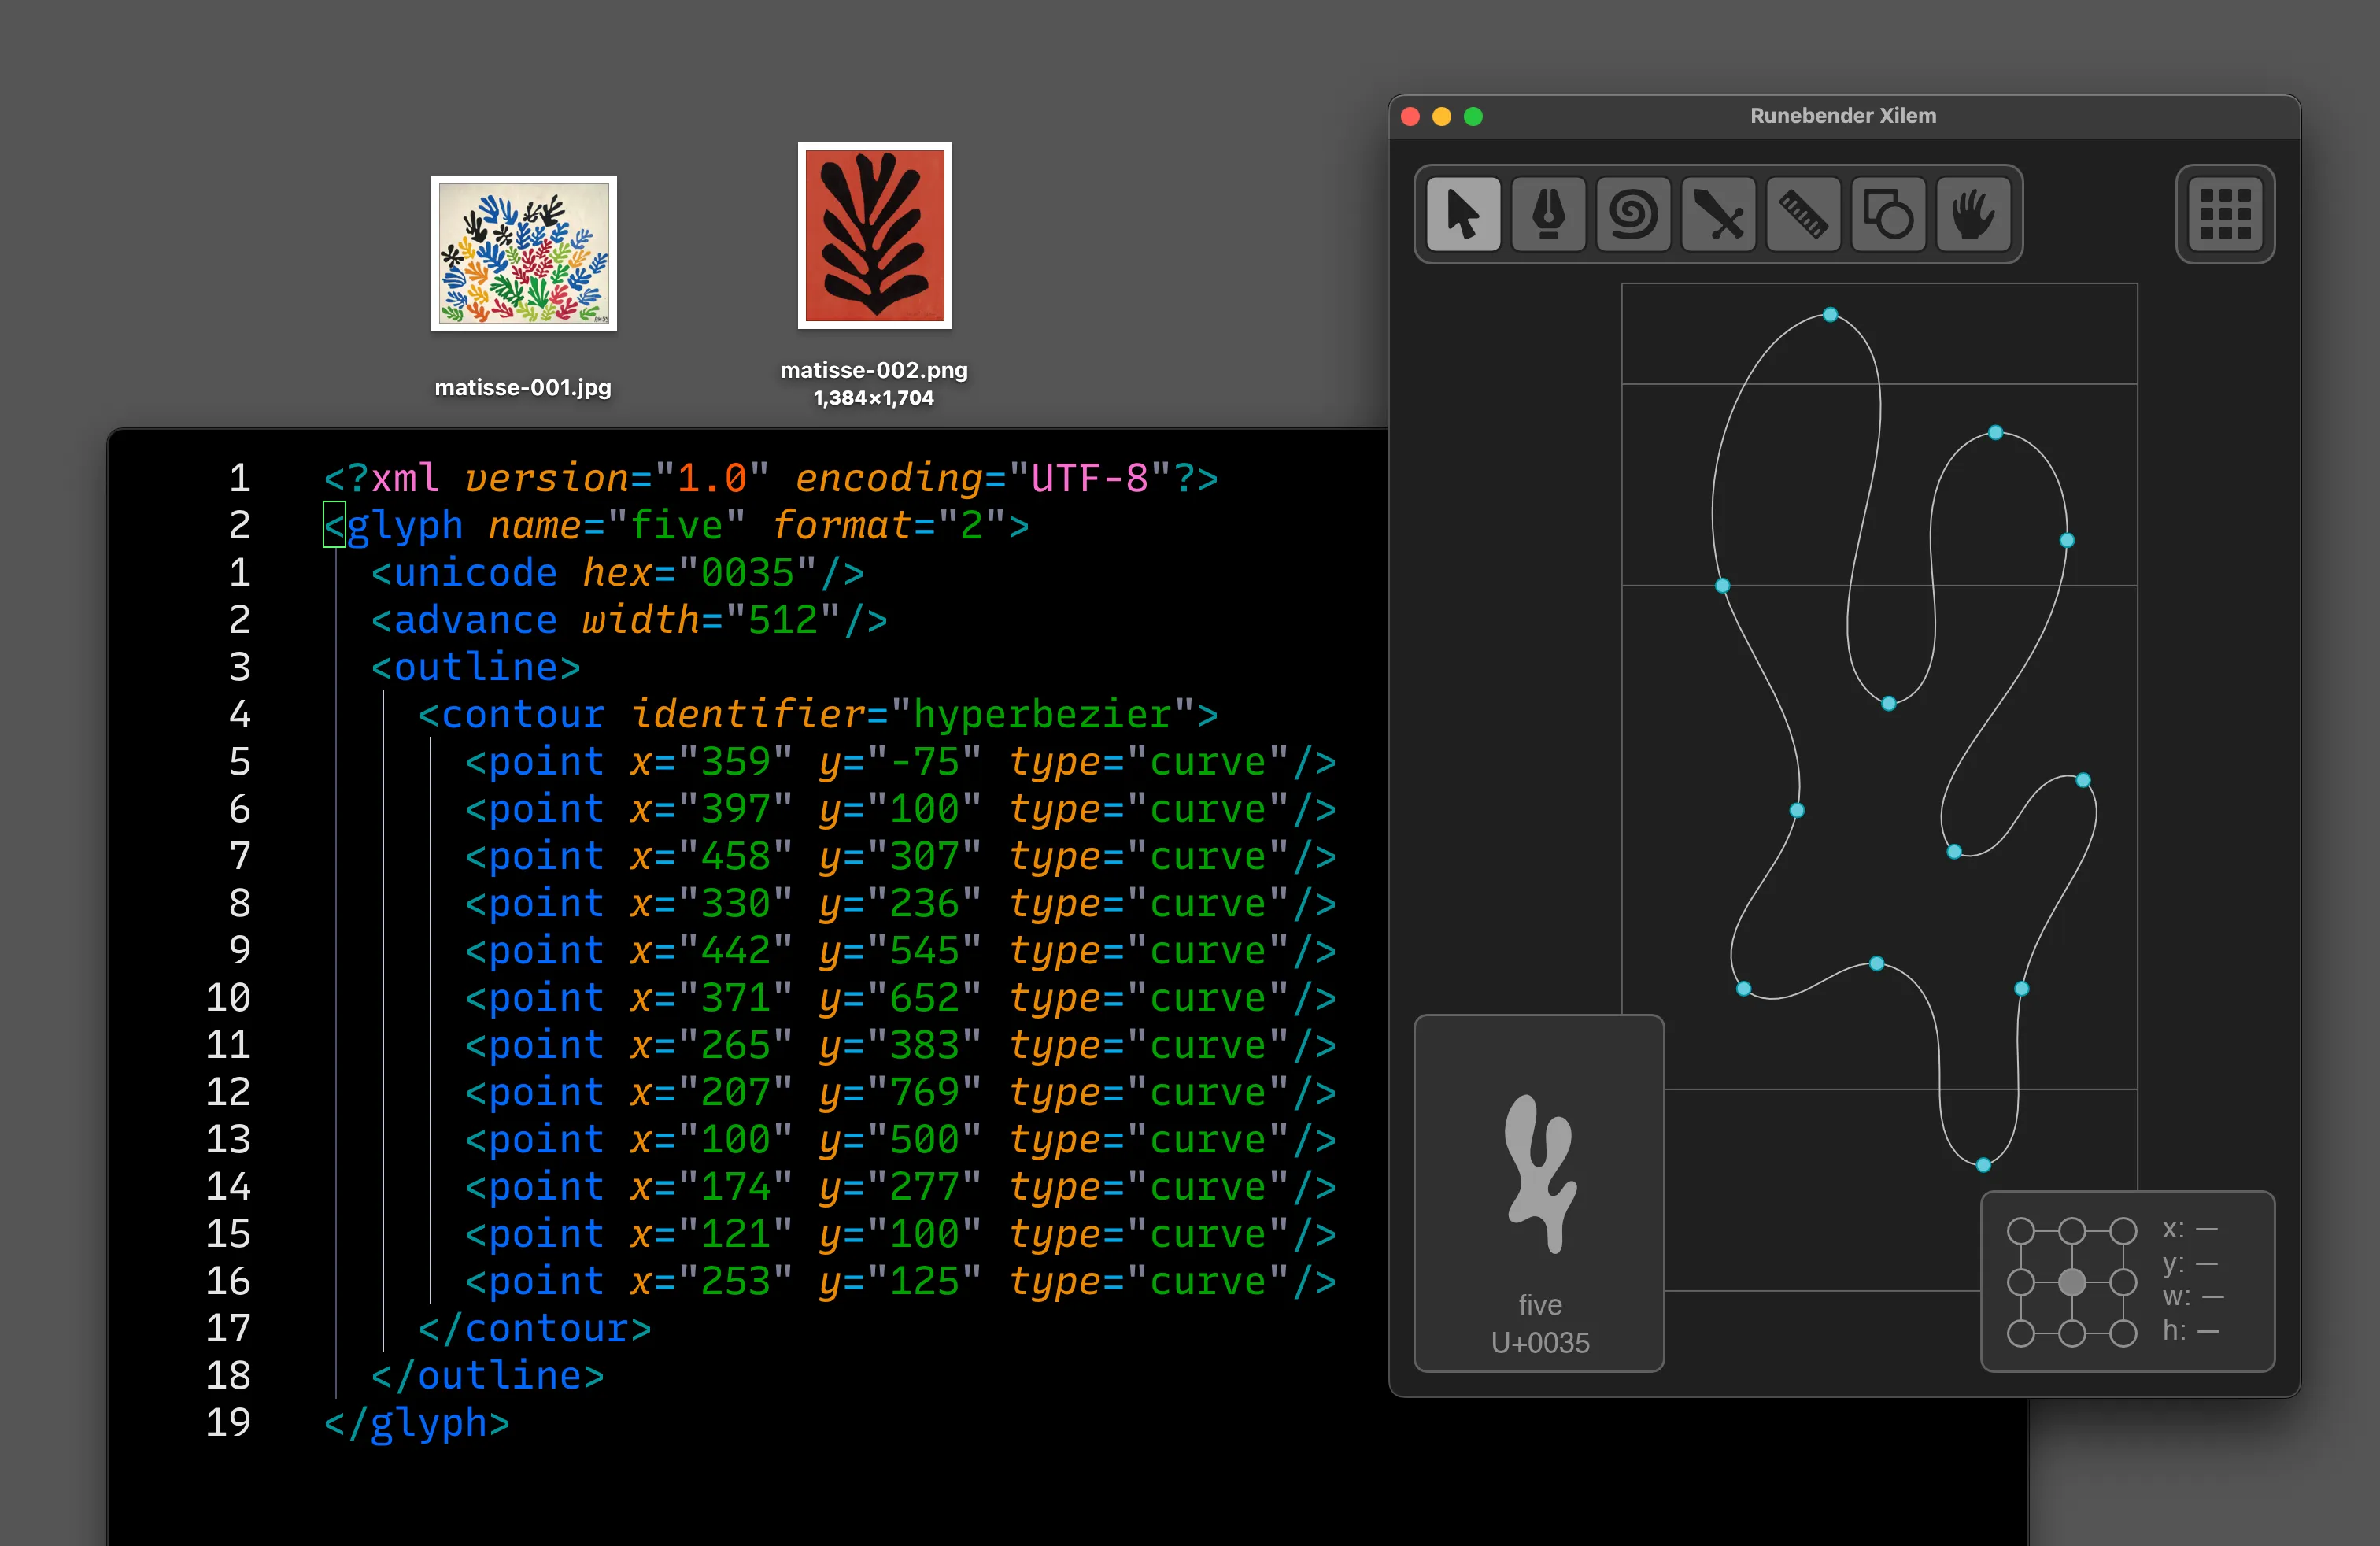
Task: Click the glyph name="five" line in the editor
Action: click(x=676, y=525)
